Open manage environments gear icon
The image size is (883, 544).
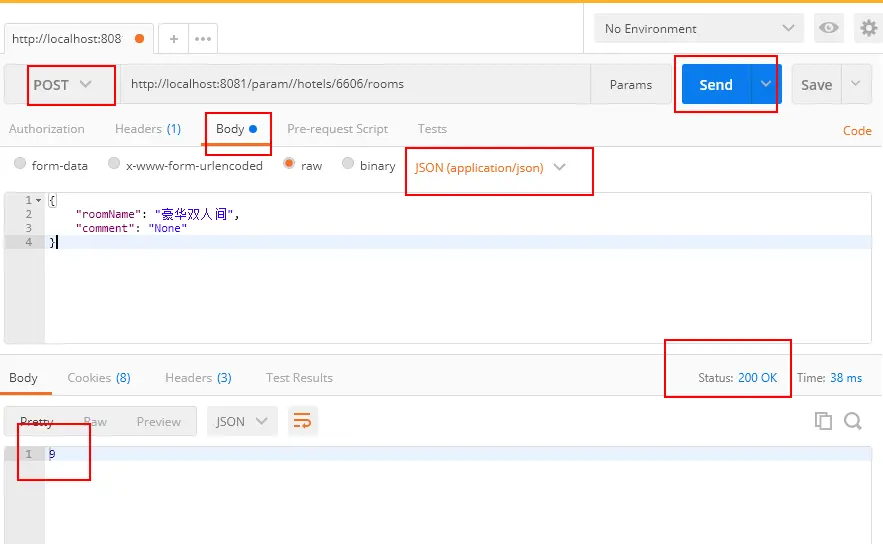pos(868,28)
